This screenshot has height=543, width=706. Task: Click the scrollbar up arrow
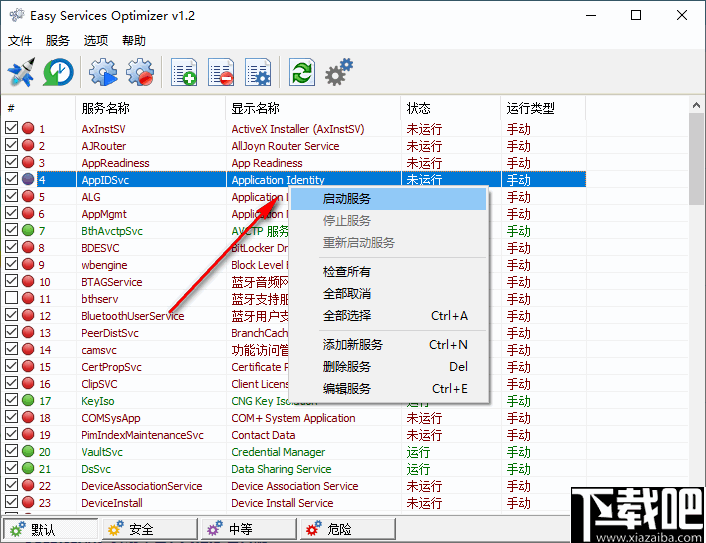point(696,105)
